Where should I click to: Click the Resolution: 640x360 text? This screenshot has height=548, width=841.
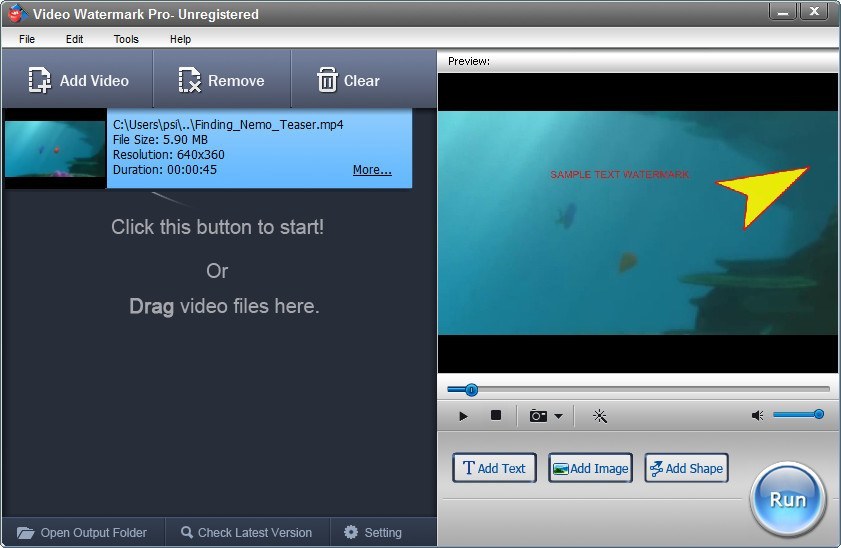(x=168, y=154)
